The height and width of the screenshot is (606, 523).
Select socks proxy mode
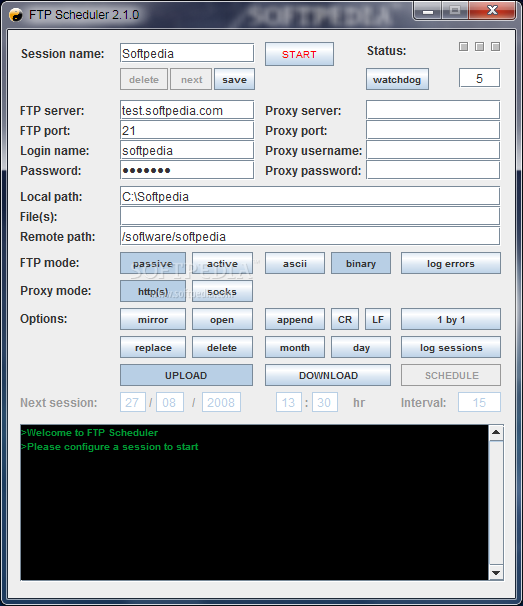pyautogui.click(x=222, y=291)
